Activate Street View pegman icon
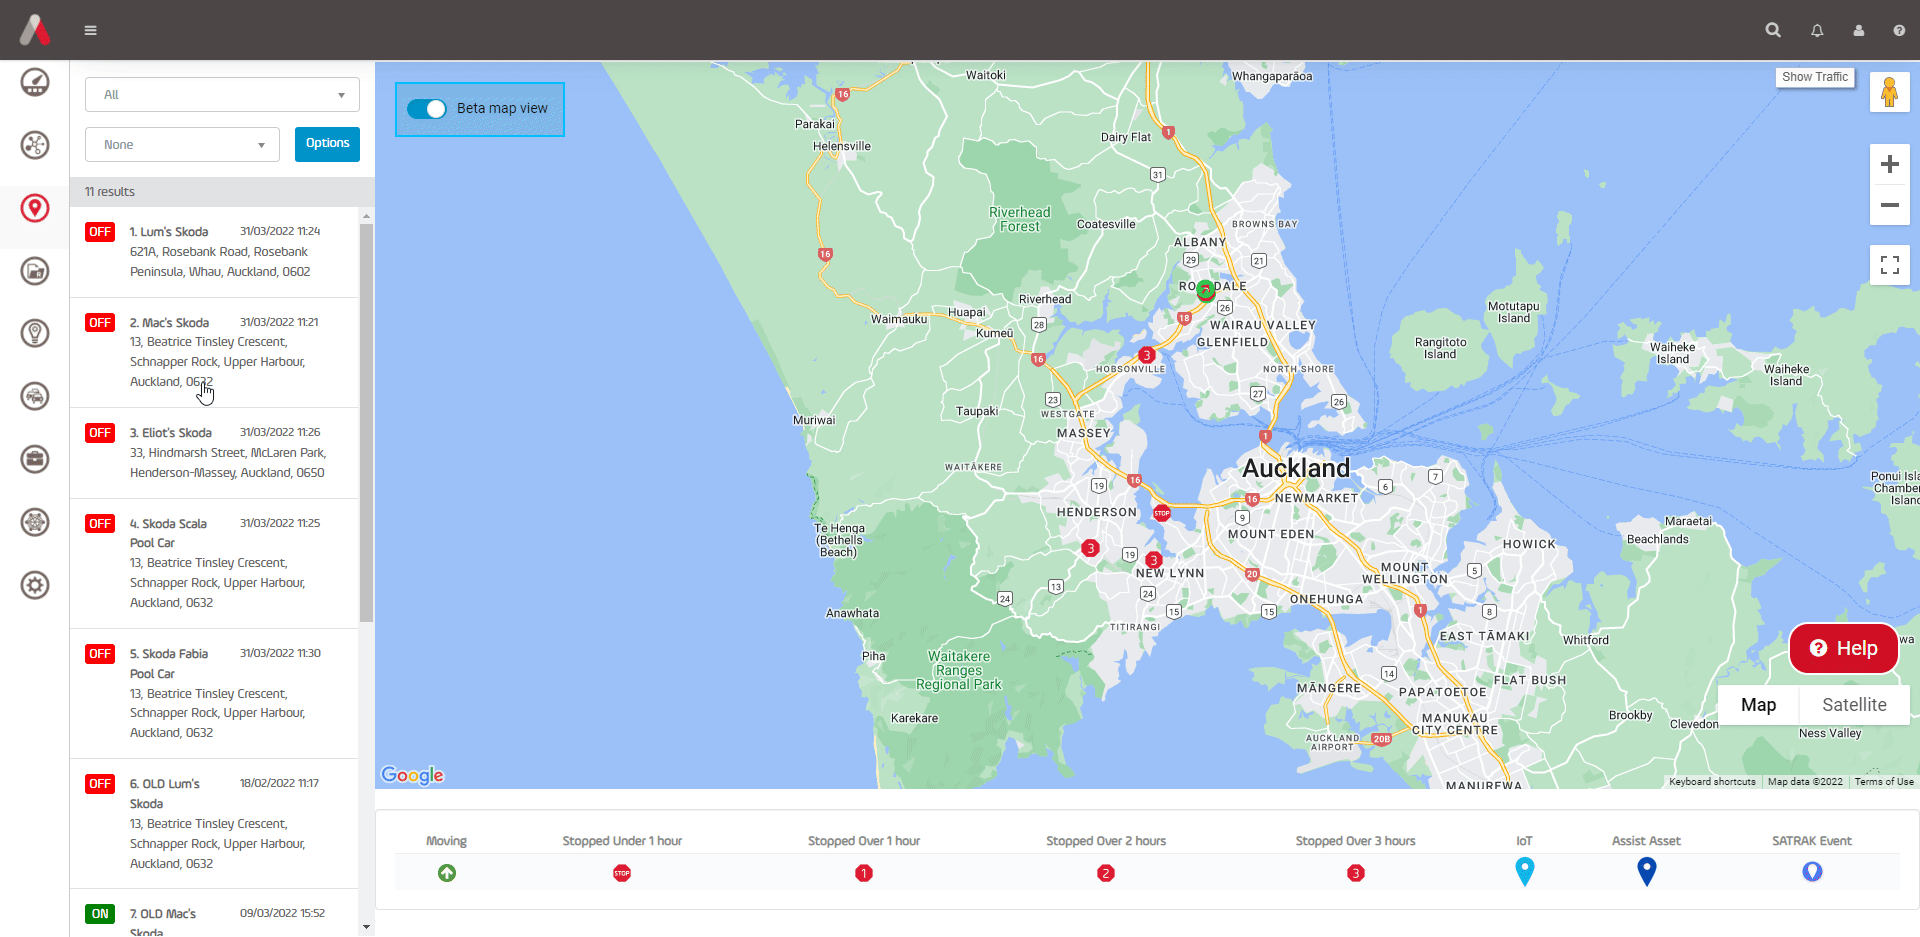This screenshot has width=1920, height=937. 1889,93
